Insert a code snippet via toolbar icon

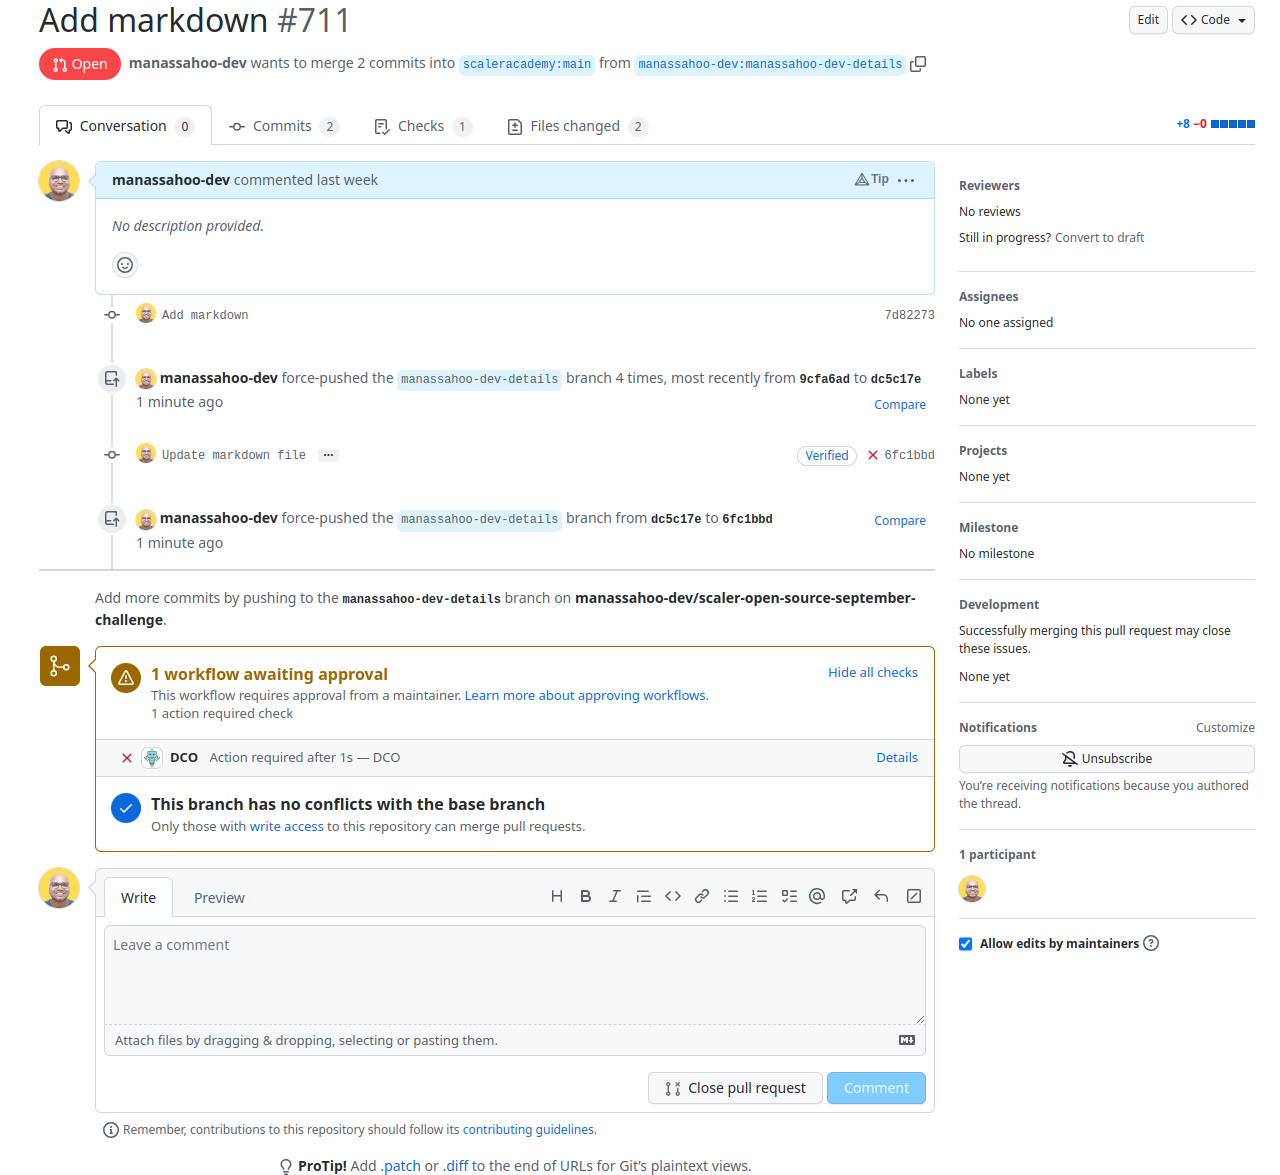click(672, 896)
